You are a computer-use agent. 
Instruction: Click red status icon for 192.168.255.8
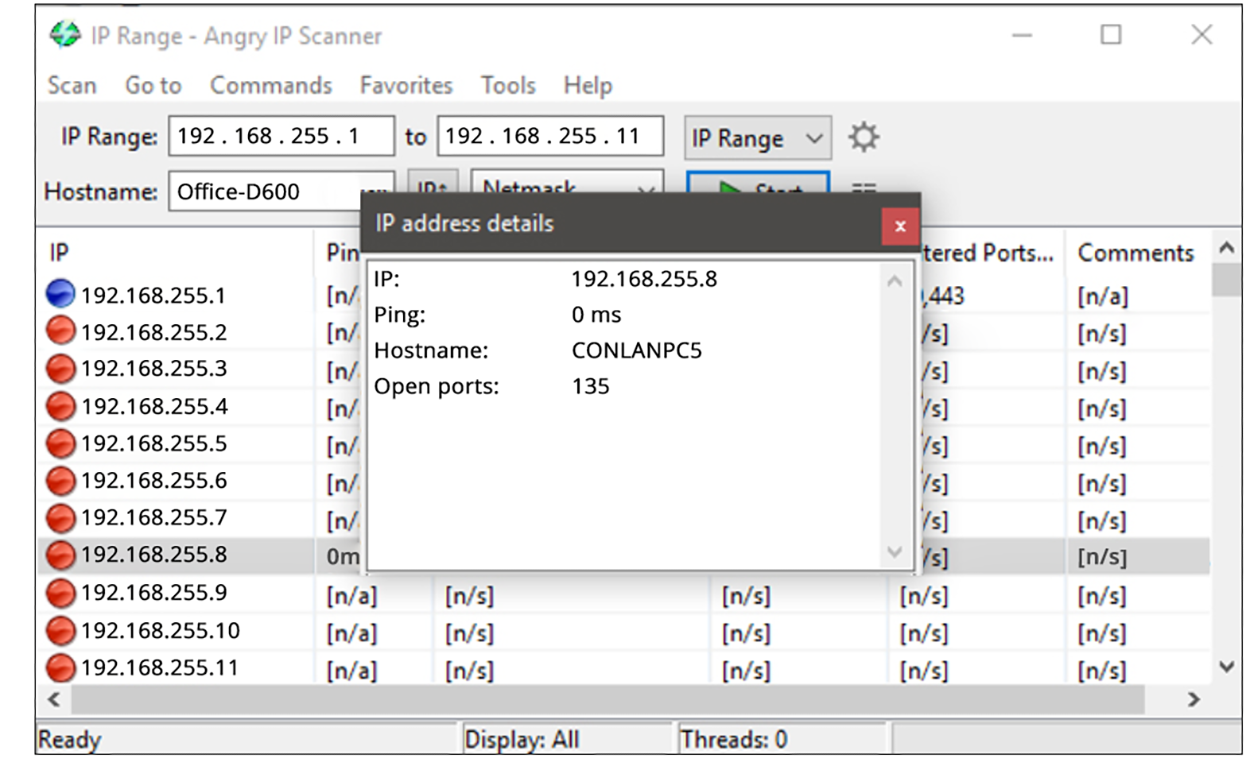point(61,555)
